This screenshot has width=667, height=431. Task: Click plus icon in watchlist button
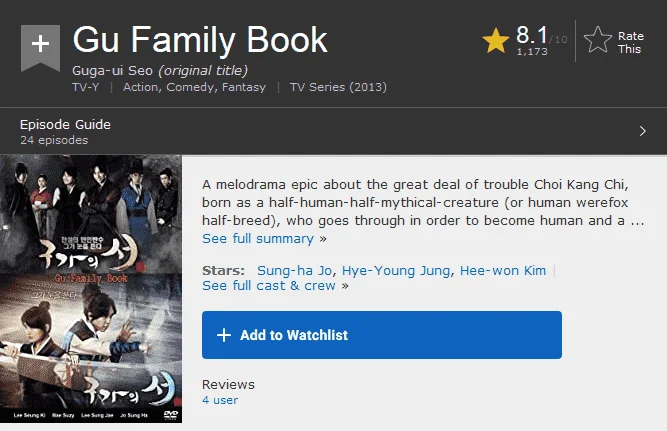pyautogui.click(x=224, y=335)
